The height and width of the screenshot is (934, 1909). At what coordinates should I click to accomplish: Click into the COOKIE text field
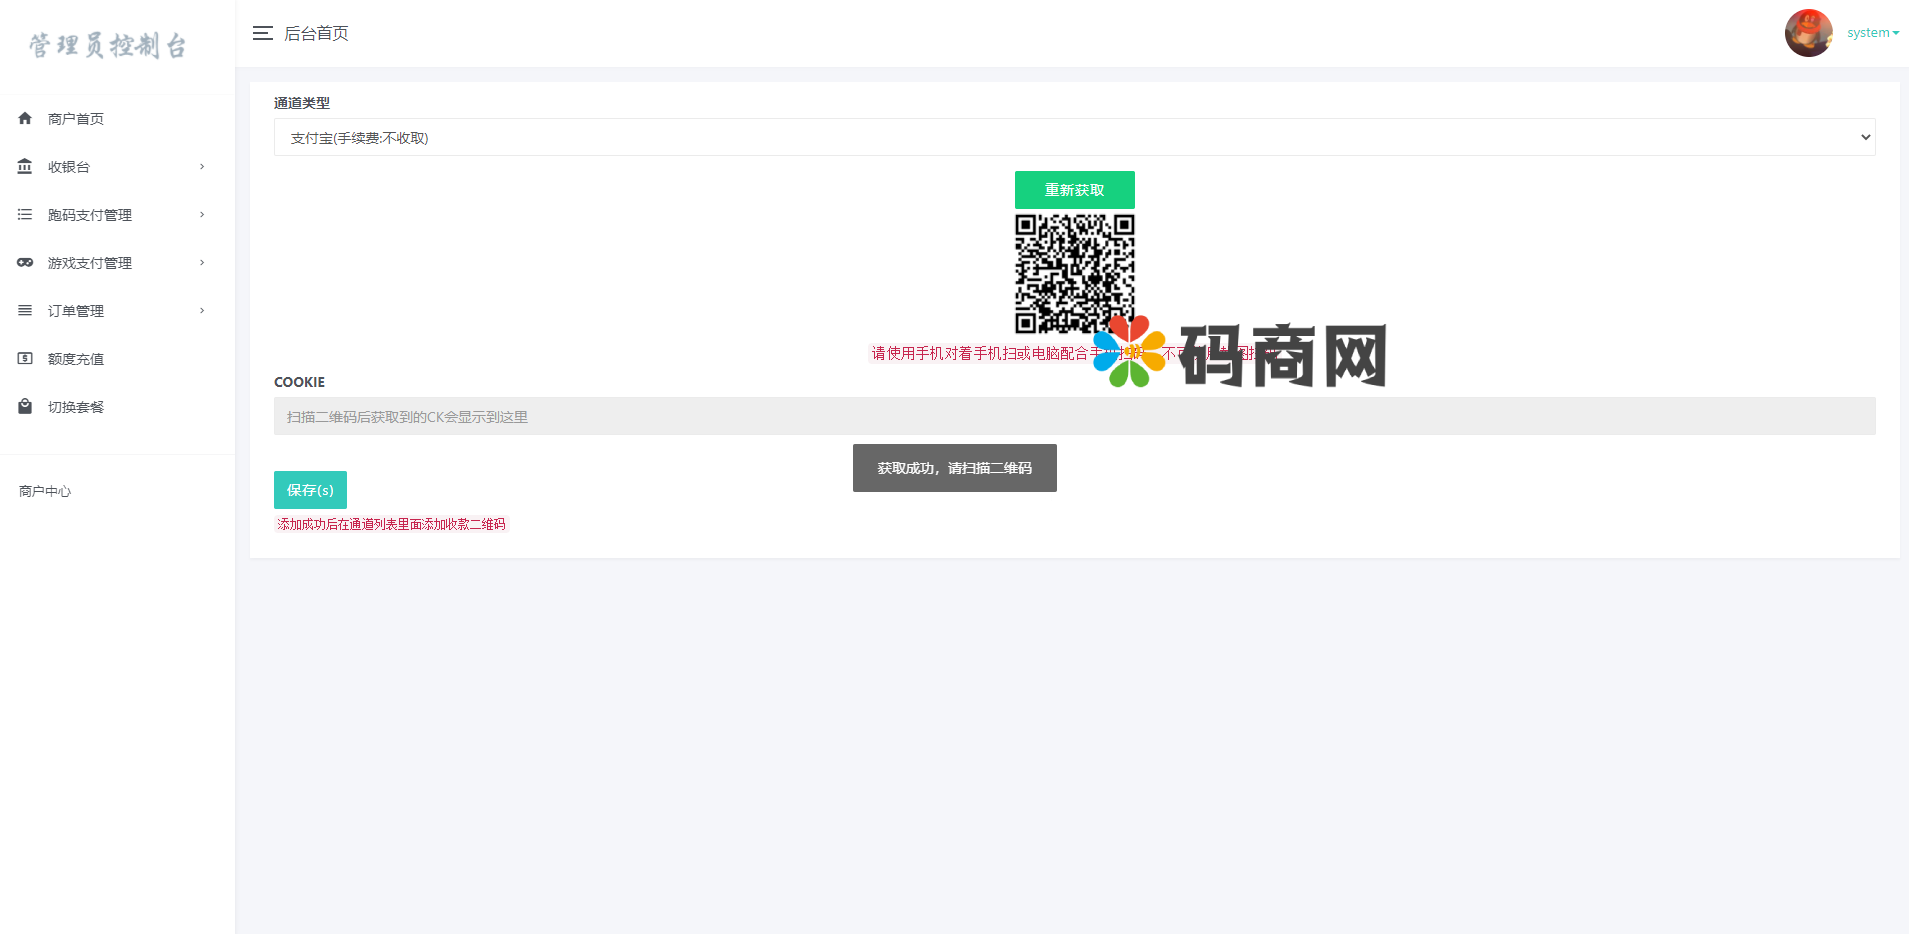tap(1074, 417)
